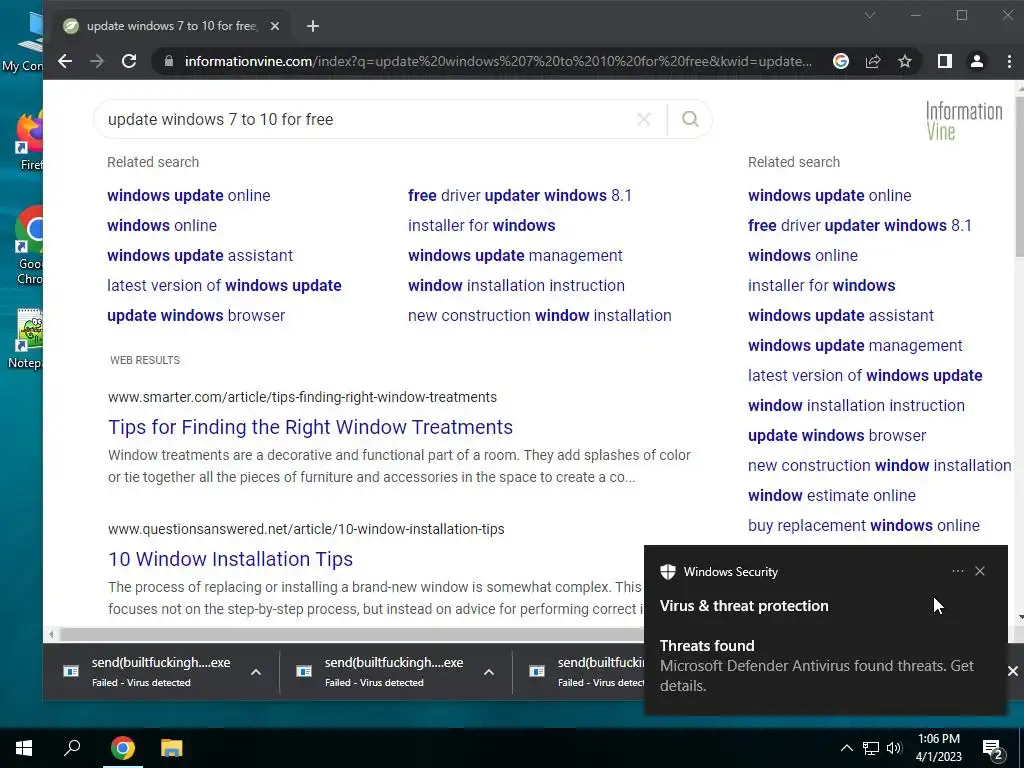Open taskbar search
Screen dimensions: 1024x768
tap(72, 748)
